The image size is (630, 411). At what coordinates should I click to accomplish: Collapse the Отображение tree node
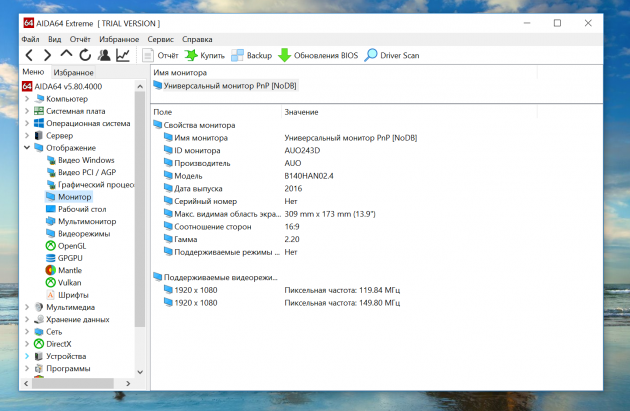coord(27,148)
